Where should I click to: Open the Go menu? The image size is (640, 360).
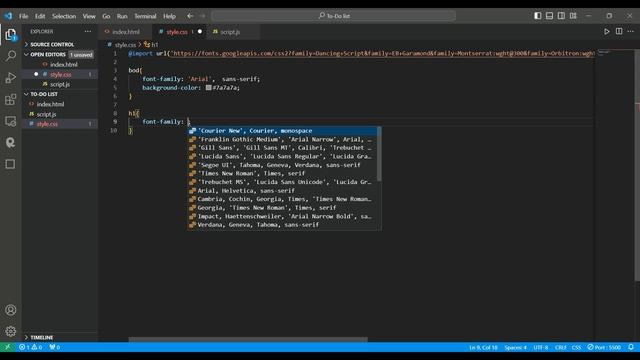point(106,16)
